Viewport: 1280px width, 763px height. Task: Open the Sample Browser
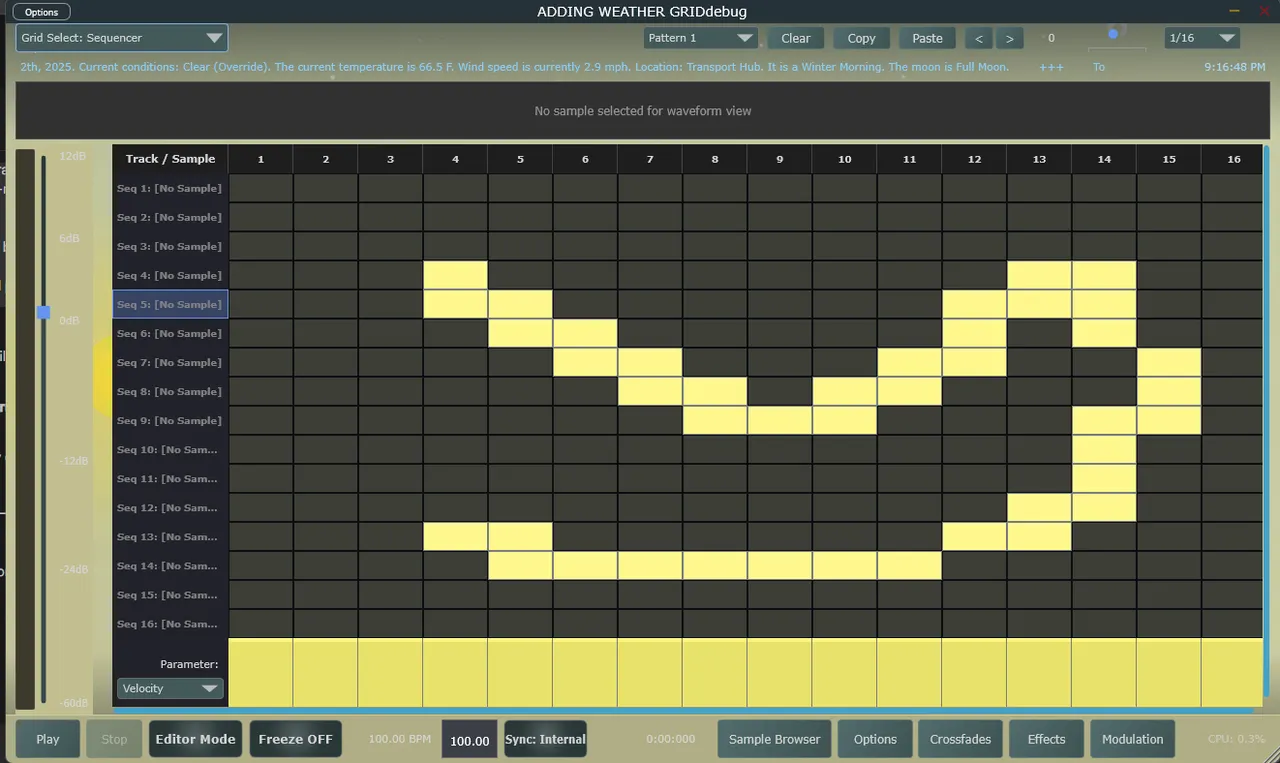[774, 738]
